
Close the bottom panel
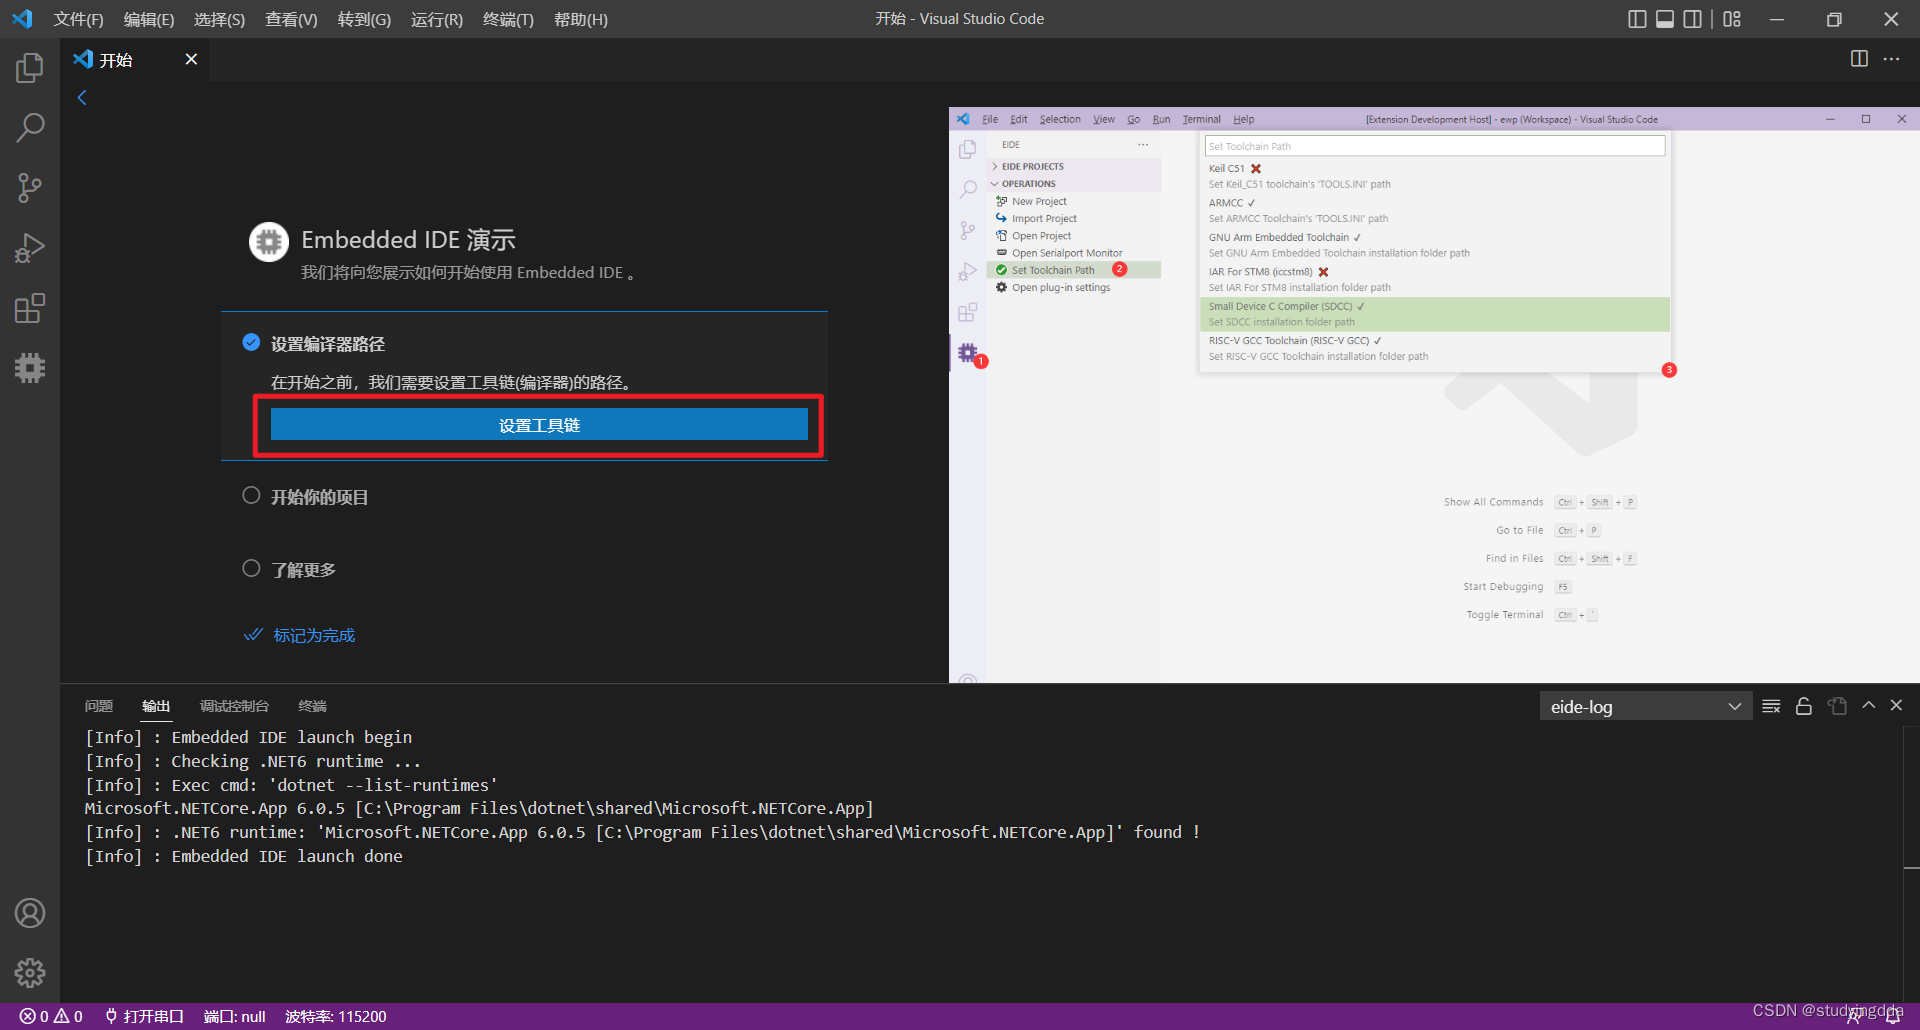(x=1896, y=705)
